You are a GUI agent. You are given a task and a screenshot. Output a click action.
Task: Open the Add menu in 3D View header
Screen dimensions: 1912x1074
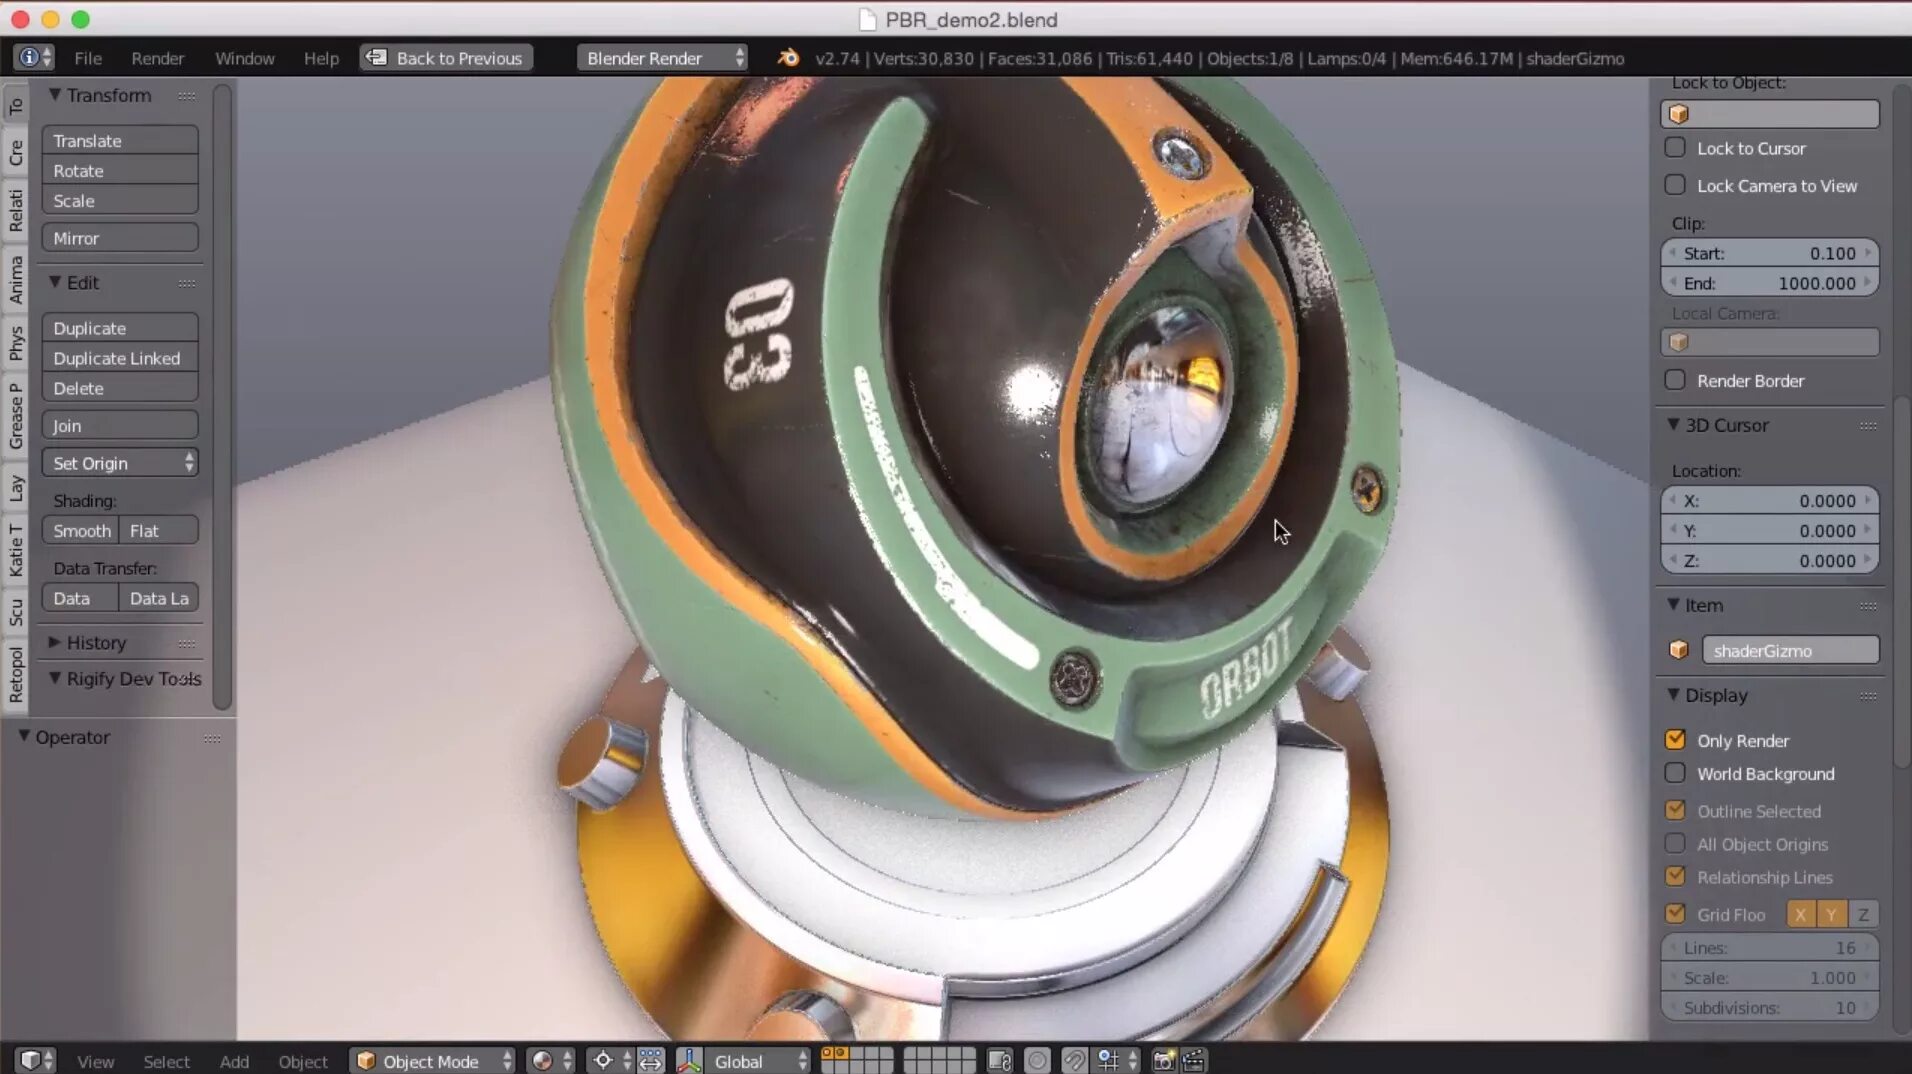tap(234, 1061)
